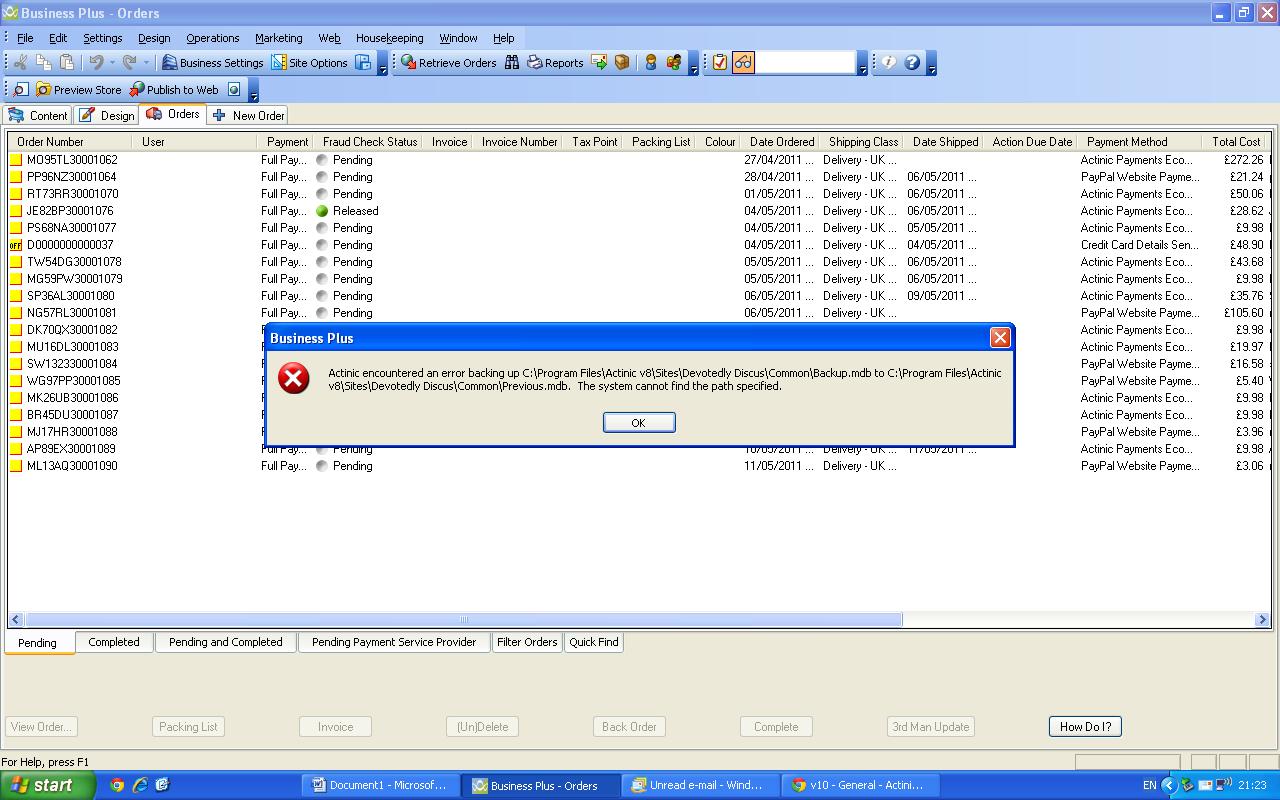Click the package box toolbar icon
Viewport: 1280px width, 800px height.
coord(622,63)
